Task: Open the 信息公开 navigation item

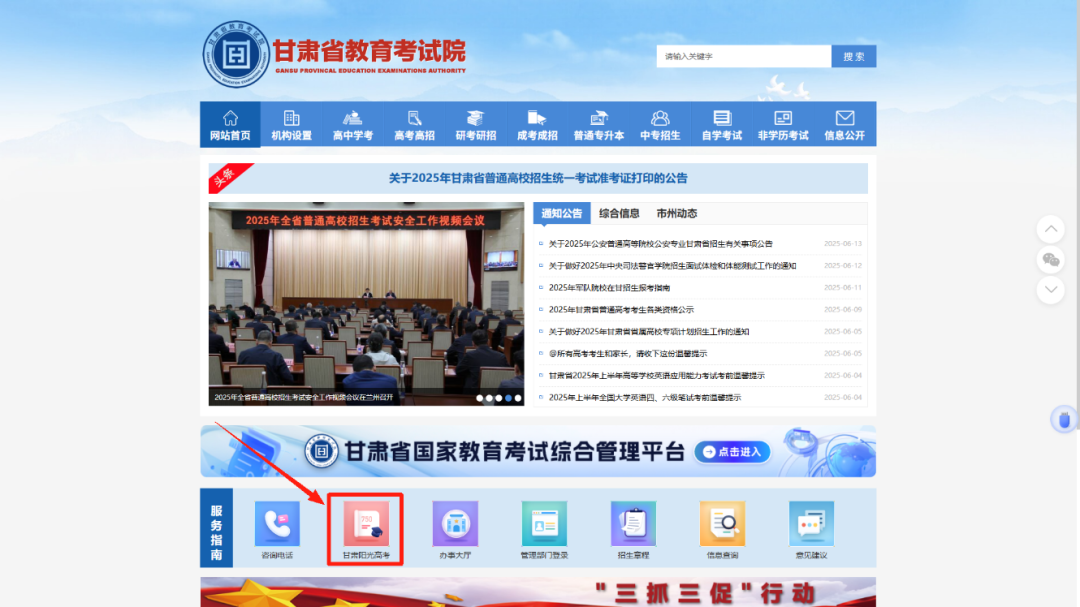Action: coord(844,125)
